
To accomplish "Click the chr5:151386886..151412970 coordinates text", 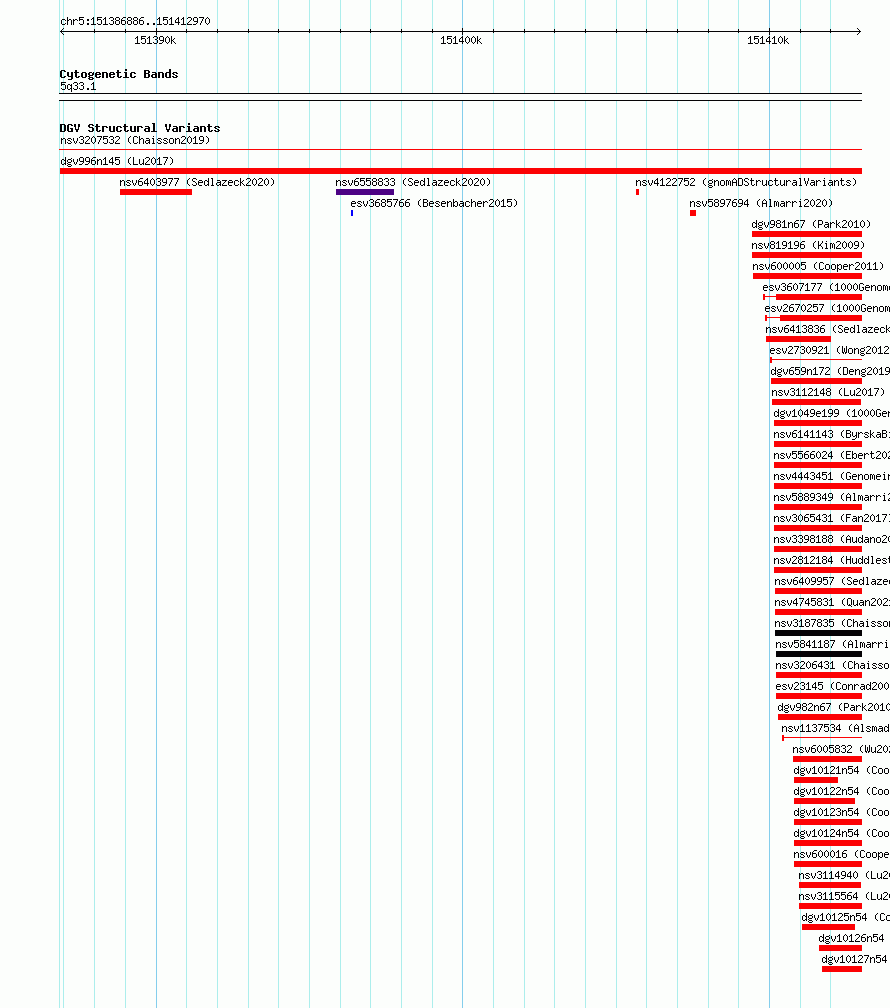I will pos(135,21).
